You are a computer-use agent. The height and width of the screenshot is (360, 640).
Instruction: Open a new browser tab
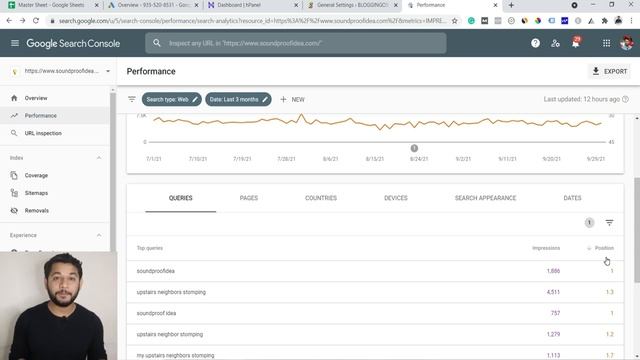(x=511, y=5)
